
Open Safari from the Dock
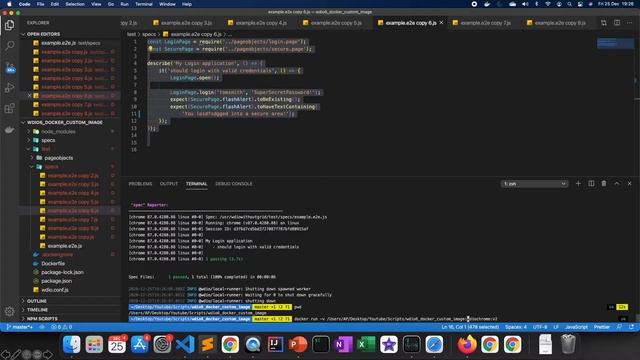tap(434, 344)
